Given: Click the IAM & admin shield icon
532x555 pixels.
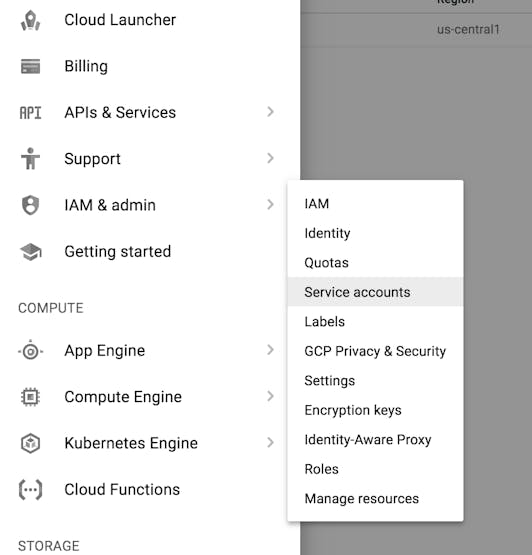Looking at the screenshot, I should pos(30,205).
